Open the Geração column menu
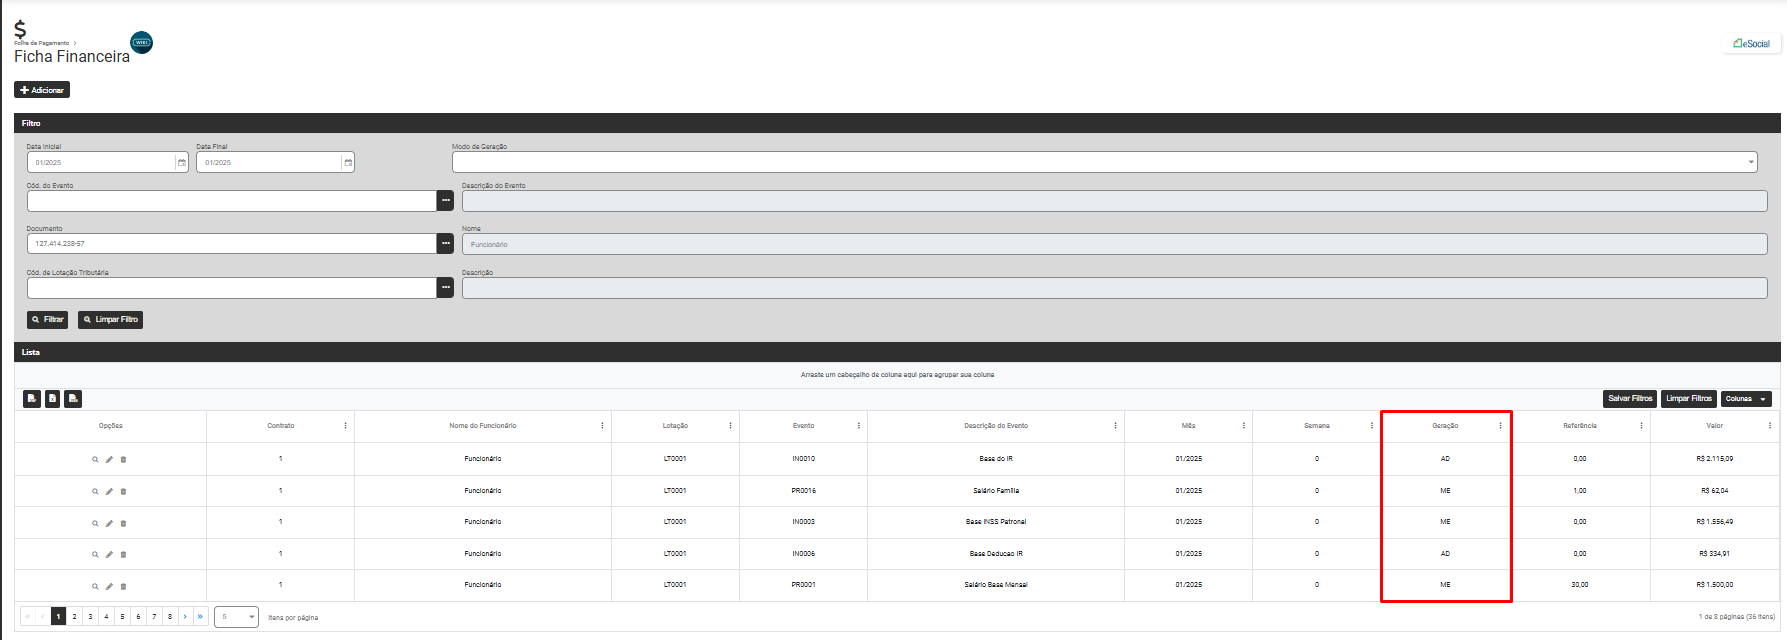This screenshot has width=1787, height=640. [x=1500, y=426]
